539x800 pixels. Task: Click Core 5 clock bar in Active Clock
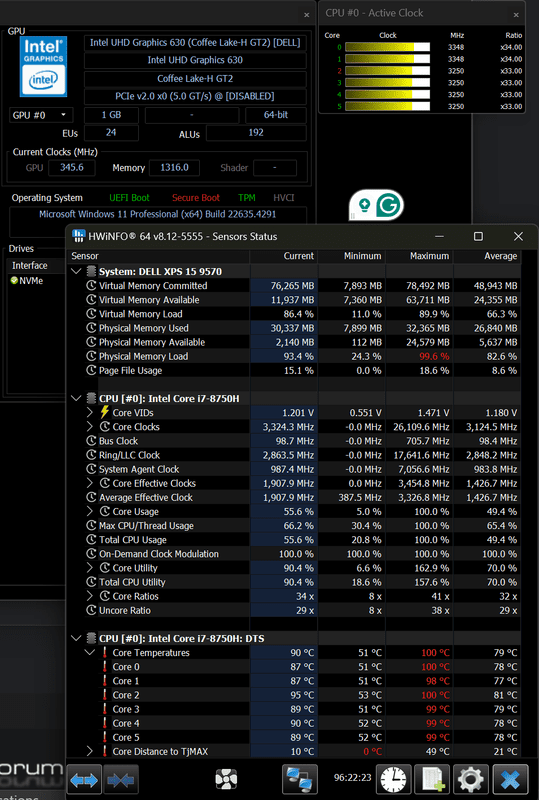[x=387, y=106]
